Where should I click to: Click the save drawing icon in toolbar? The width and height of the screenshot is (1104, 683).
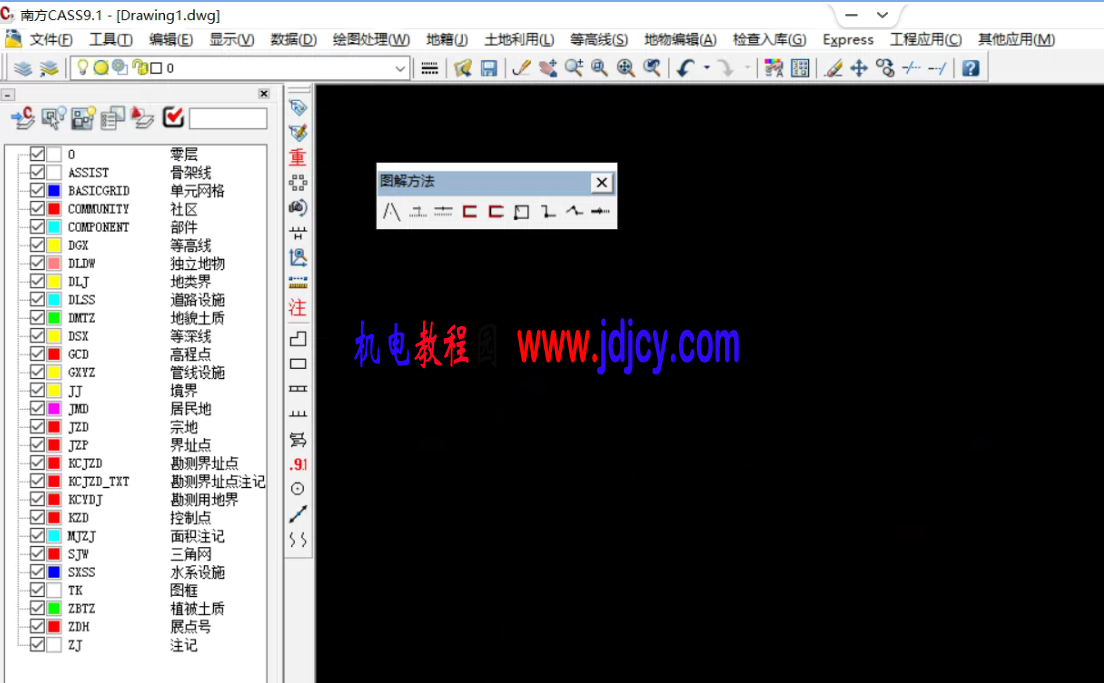[489, 68]
